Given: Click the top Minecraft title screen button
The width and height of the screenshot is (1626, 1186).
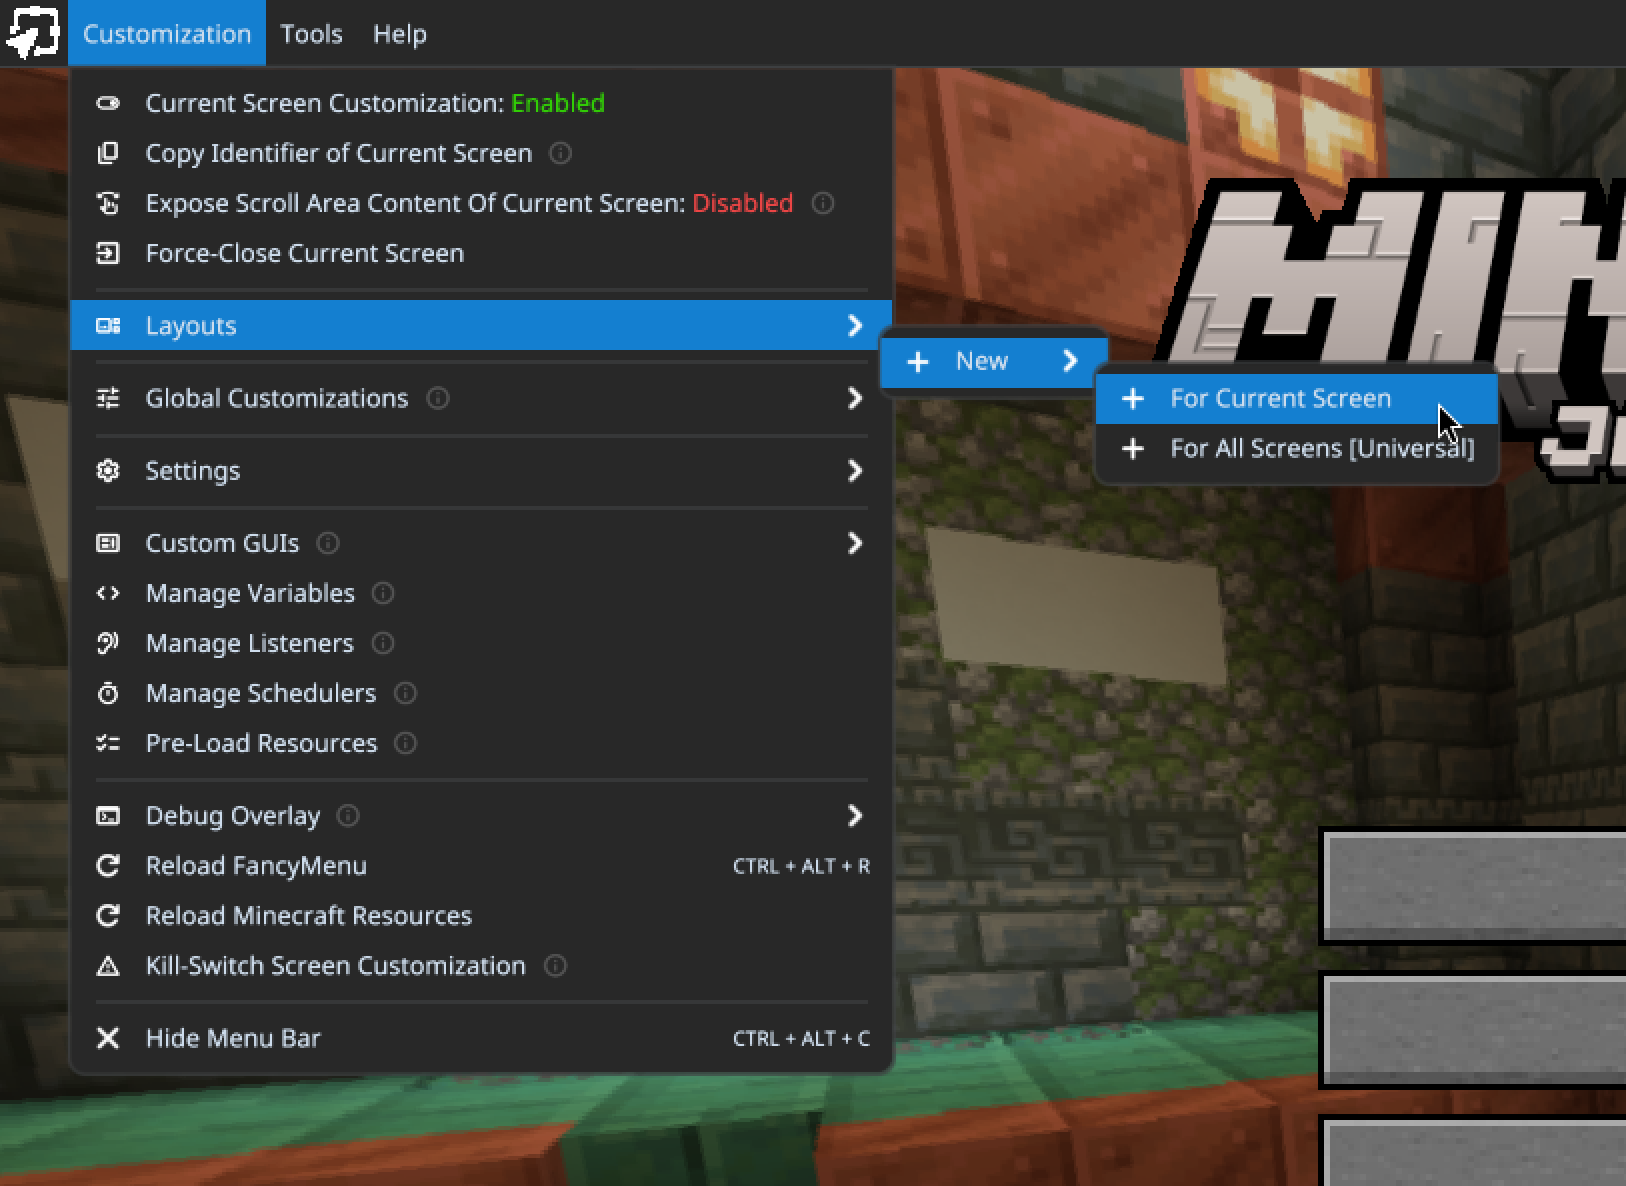Looking at the screenshot, I should pyautogui.click(x=1473, y=886).
